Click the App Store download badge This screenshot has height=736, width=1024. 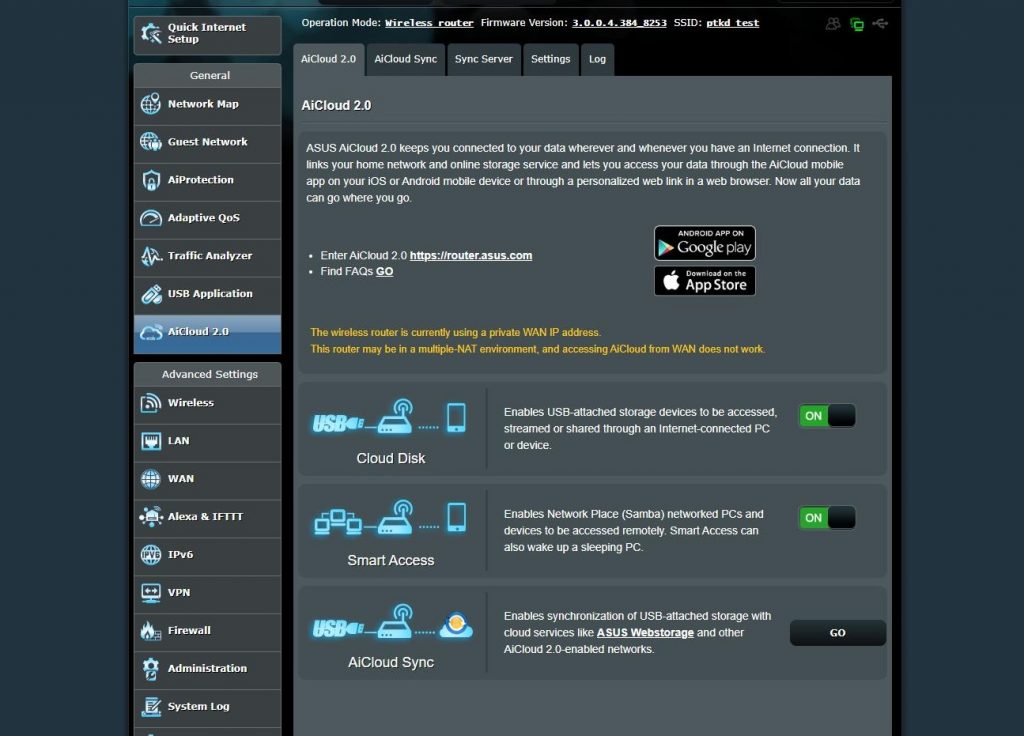point(705,281)
